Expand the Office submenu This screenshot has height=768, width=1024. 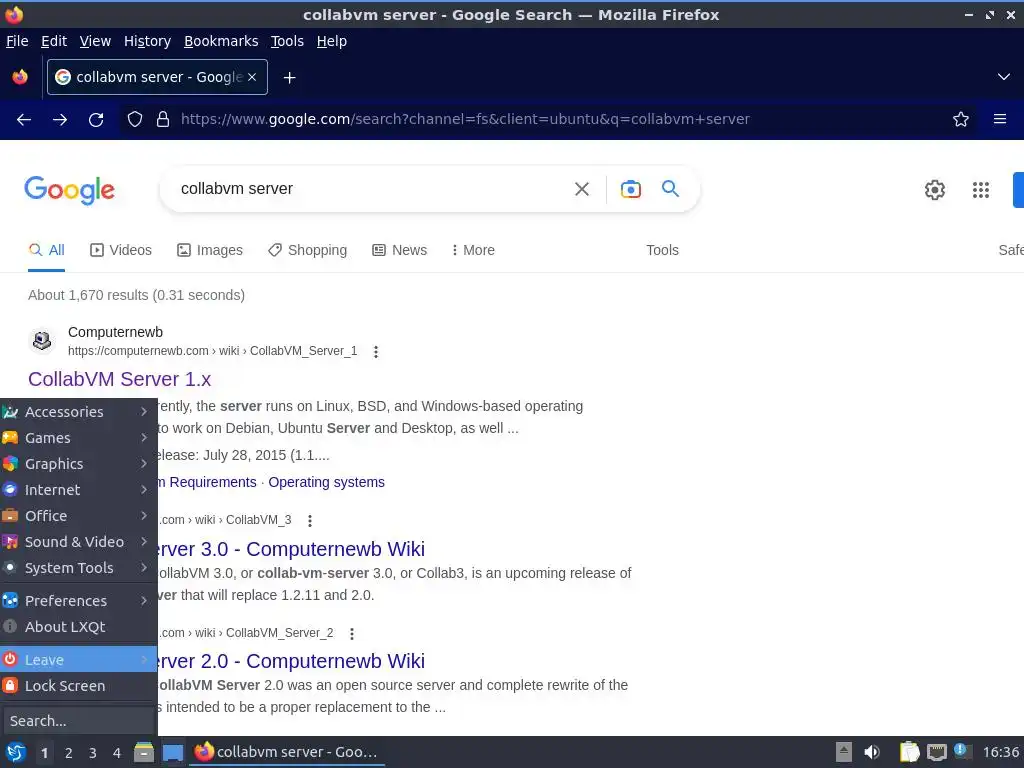[x=78, y=517]
